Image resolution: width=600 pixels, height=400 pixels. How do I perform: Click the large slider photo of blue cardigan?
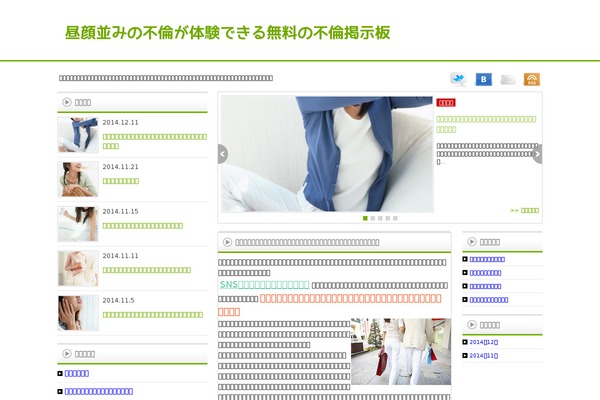327,154
